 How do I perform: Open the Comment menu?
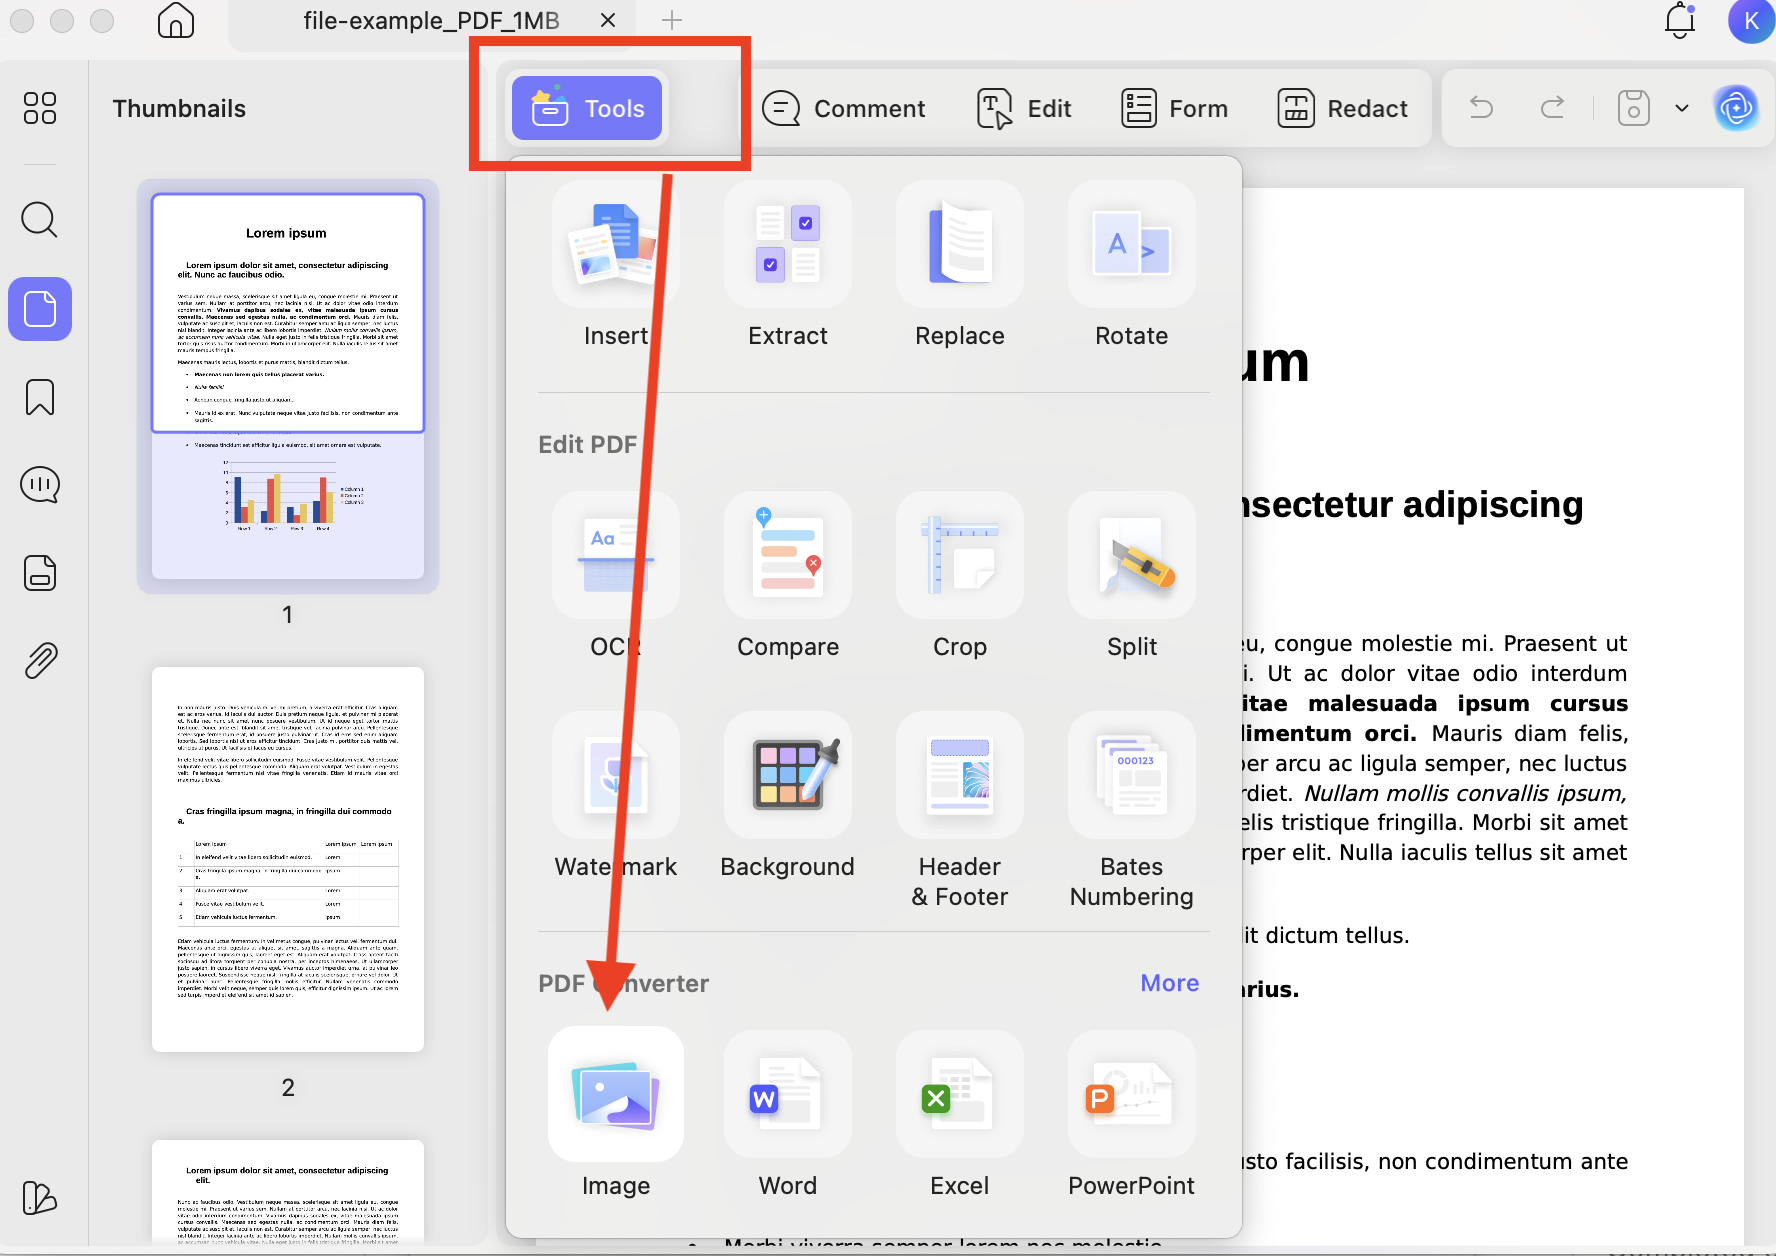click(845, 108)
